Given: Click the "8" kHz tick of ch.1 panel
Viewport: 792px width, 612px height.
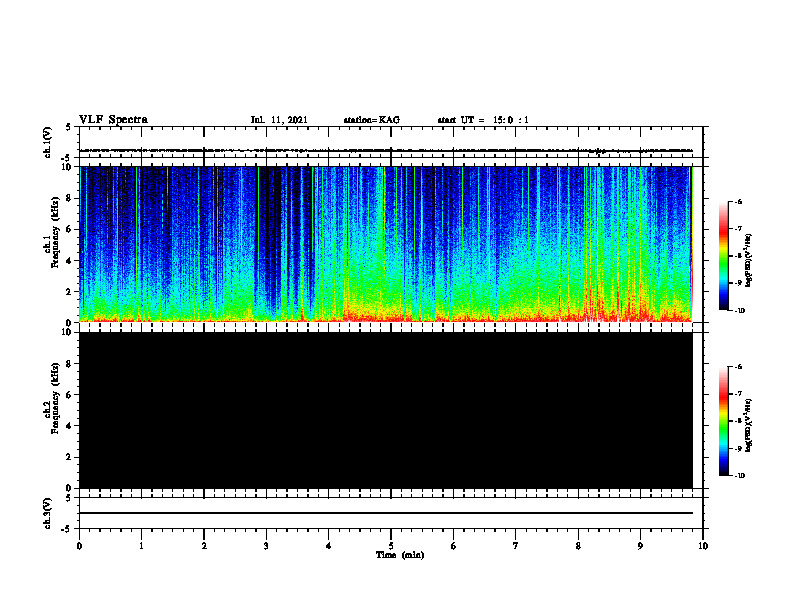Looking at the screenshot, I should click(x=69, y=198).
